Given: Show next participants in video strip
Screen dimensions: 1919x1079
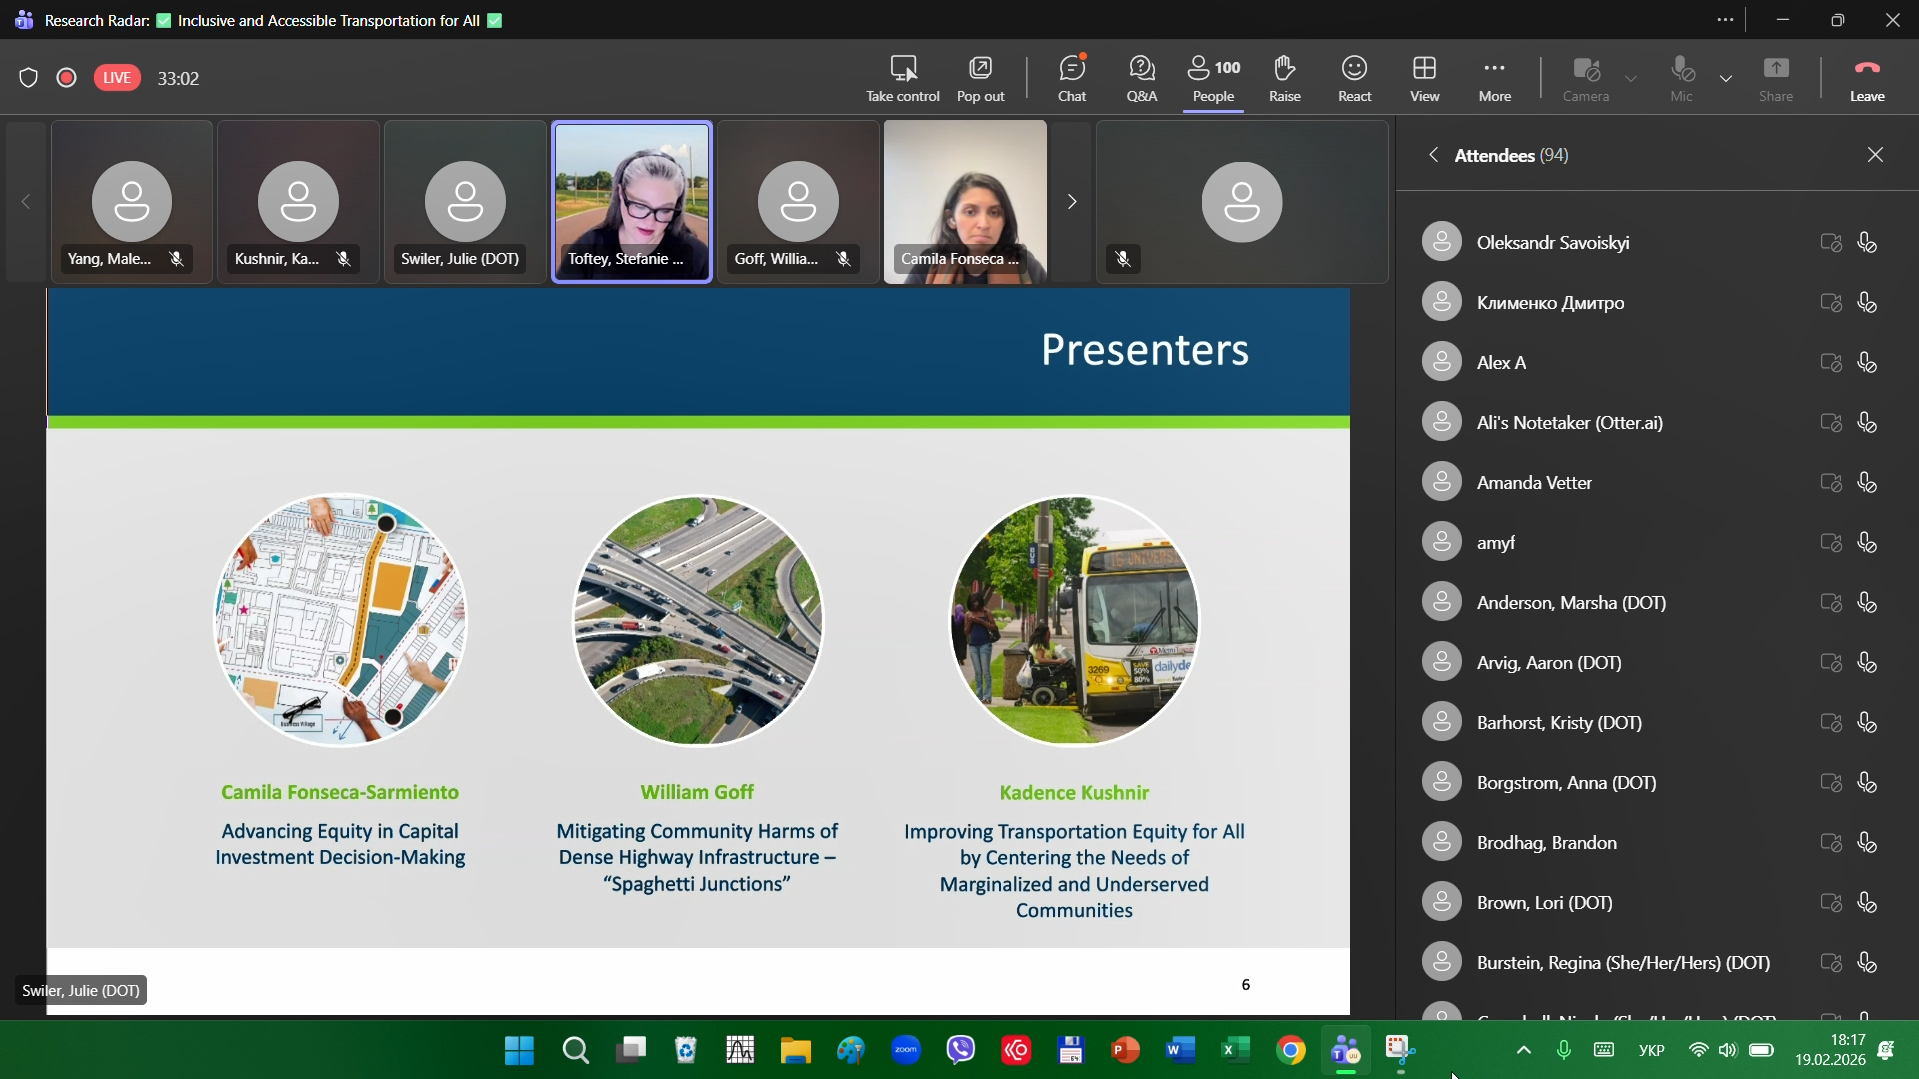Looking at the screenshot, I should pyautogui.click(x=1072, y=202).
